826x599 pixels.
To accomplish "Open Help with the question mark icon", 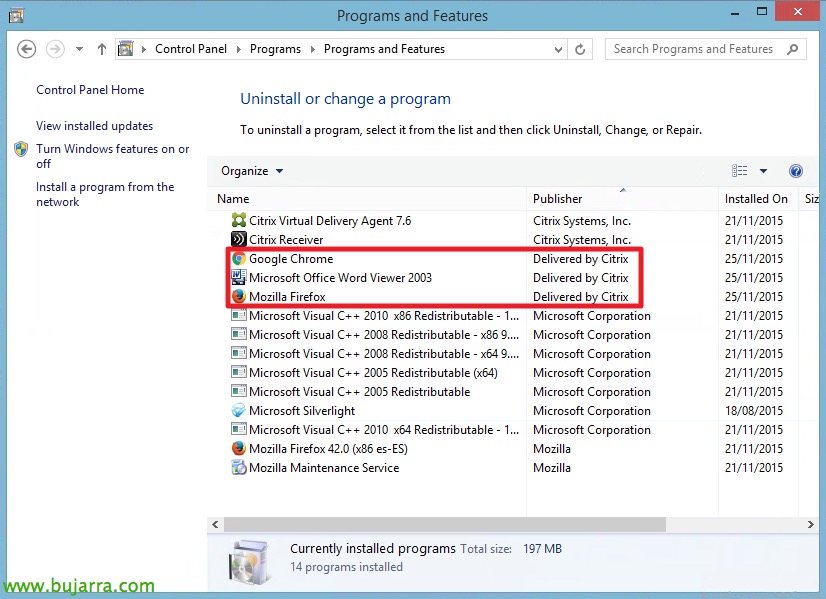I will (795, 171).
